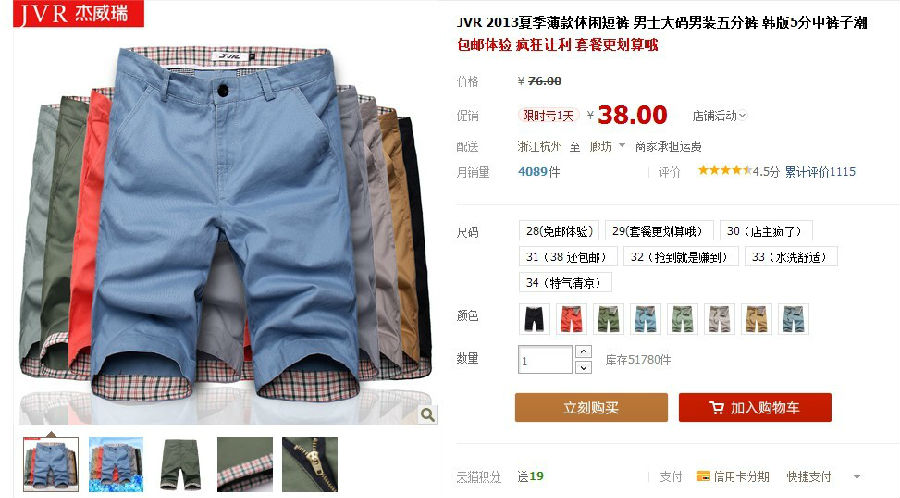Open the 累计评价1115 reviews link

point(820,172)
